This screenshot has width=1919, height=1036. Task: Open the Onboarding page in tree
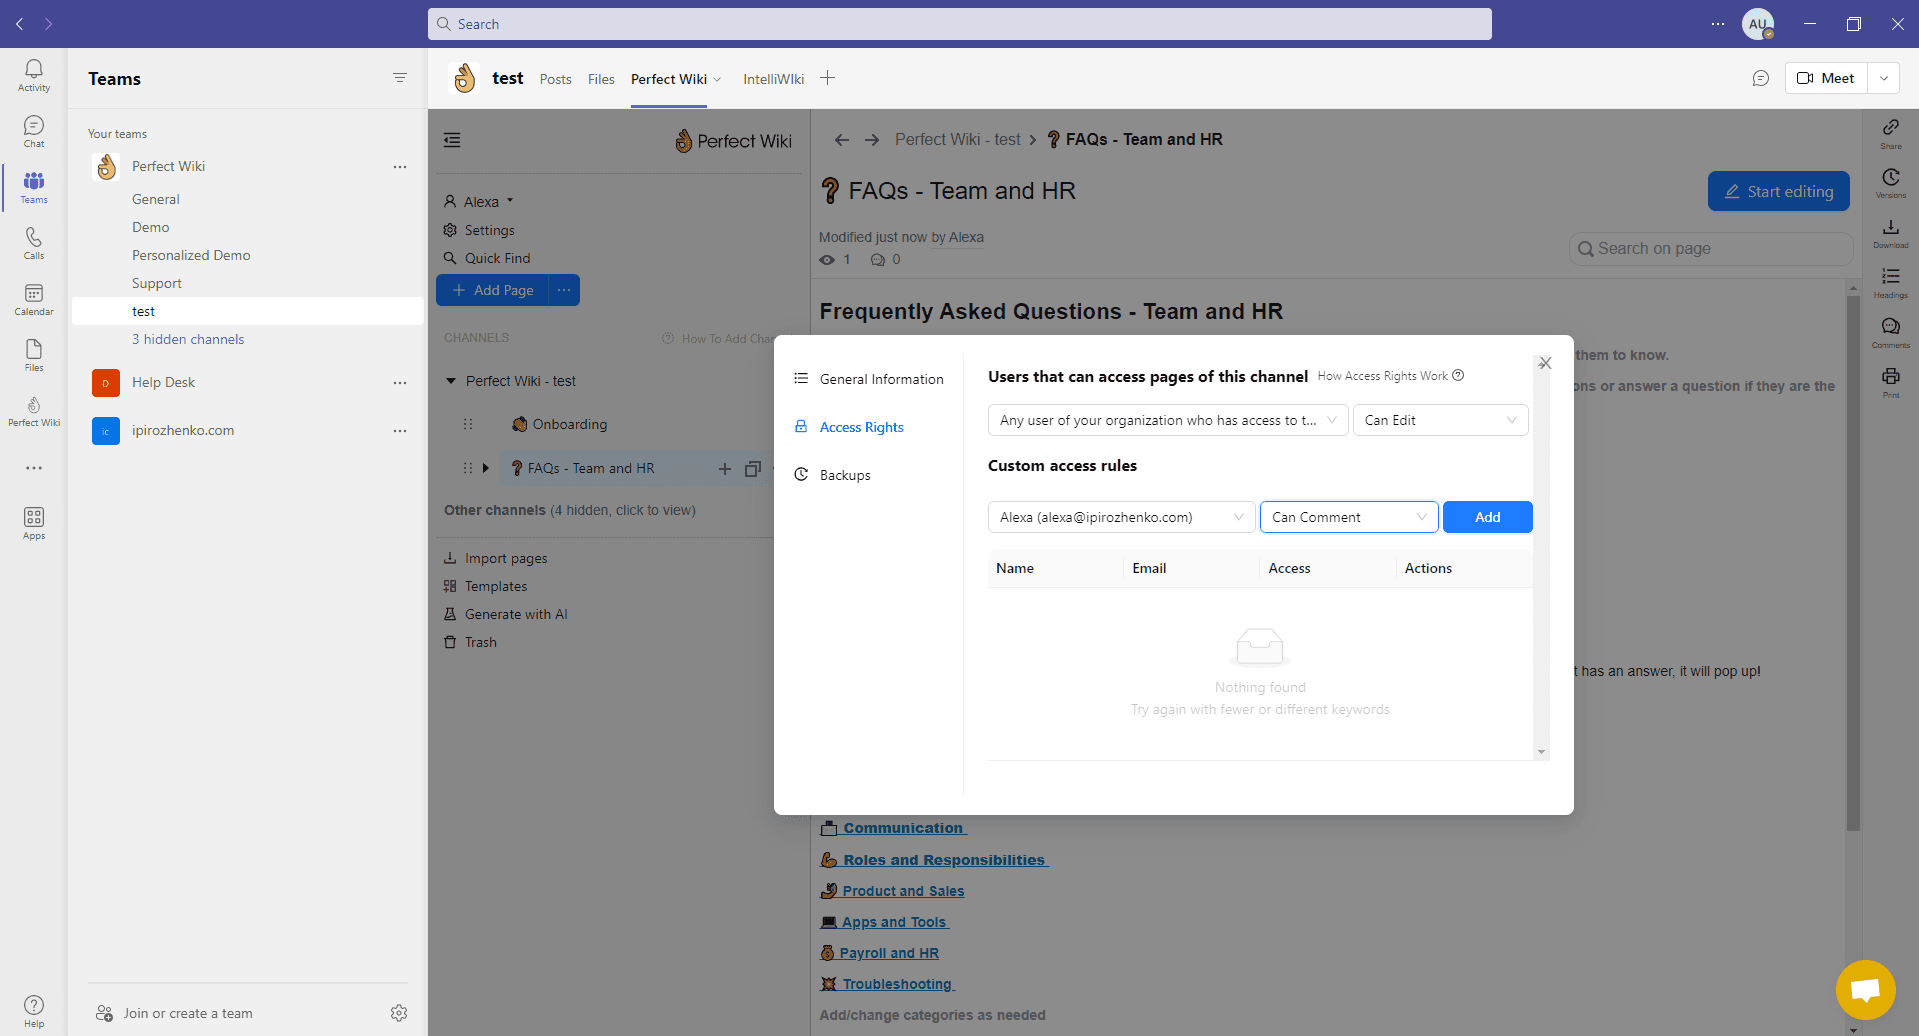coord(559,424)
